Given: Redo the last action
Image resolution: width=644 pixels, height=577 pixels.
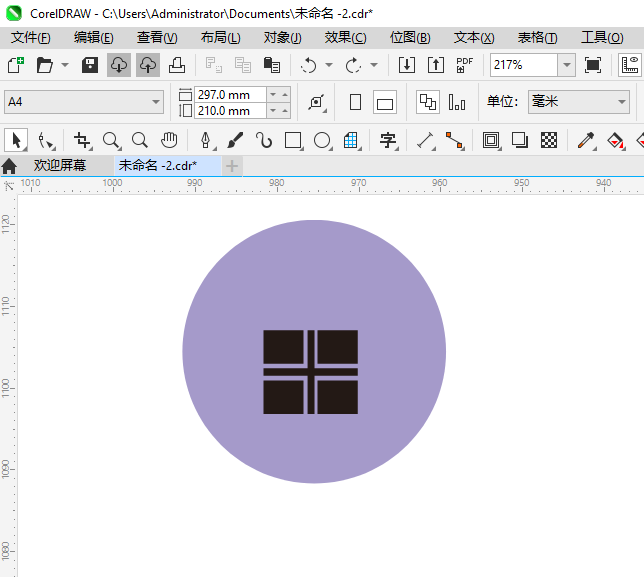Looking at the screenshot, I should pyautogui.click(x=353, y=65).
